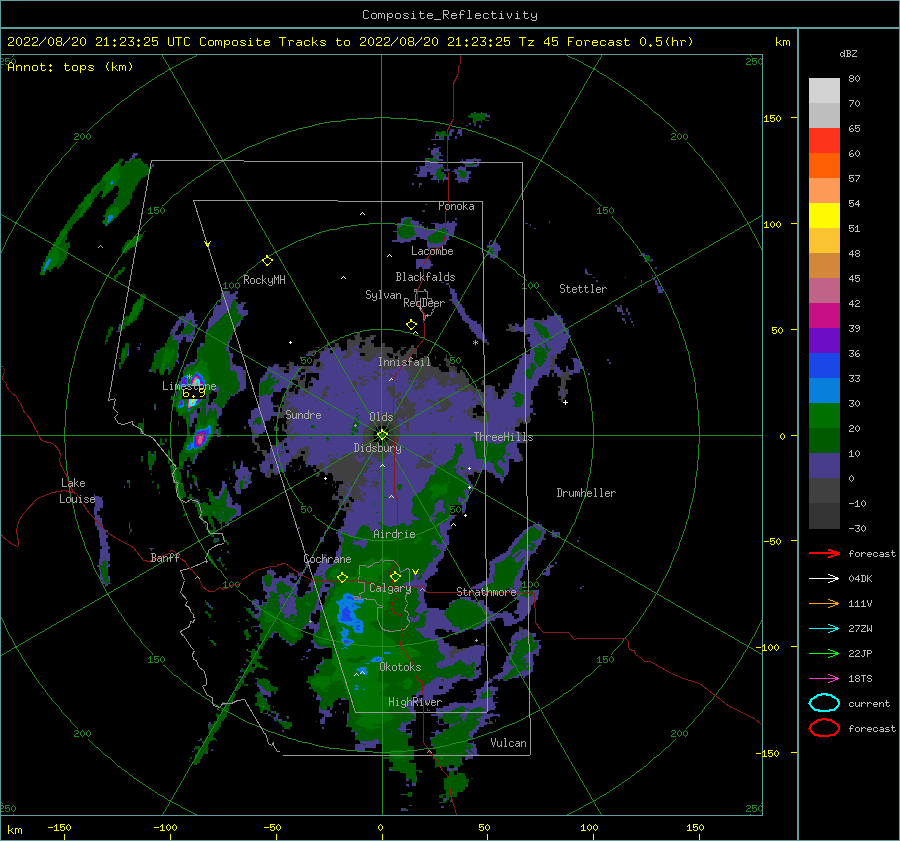Click the Sundre town label
The image size is (900, 841).
coord(304,414)
